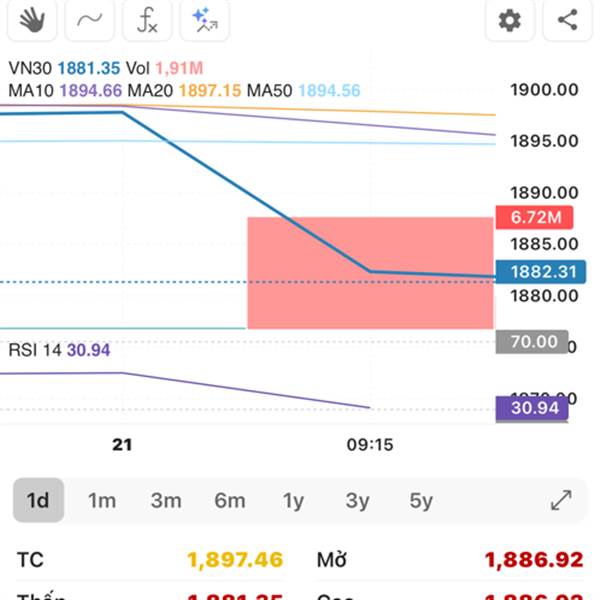The height and width of the screenshot is (600, 600).
Task: Show the 5y time range
Action: (x=421, y=501)
